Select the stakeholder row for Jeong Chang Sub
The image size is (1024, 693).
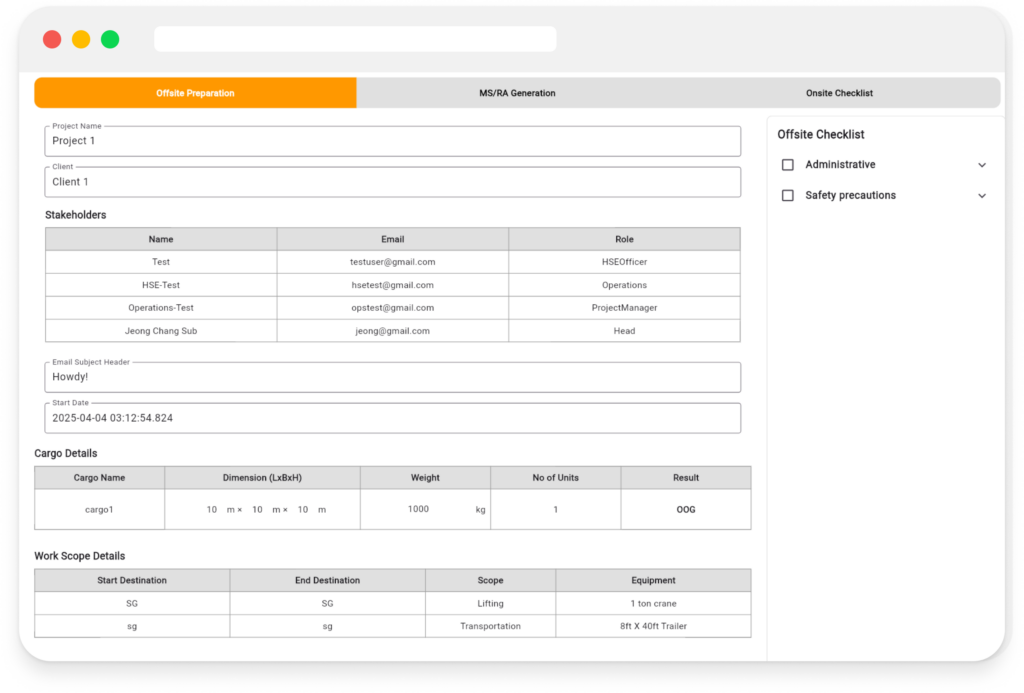(x=161, y=331)
